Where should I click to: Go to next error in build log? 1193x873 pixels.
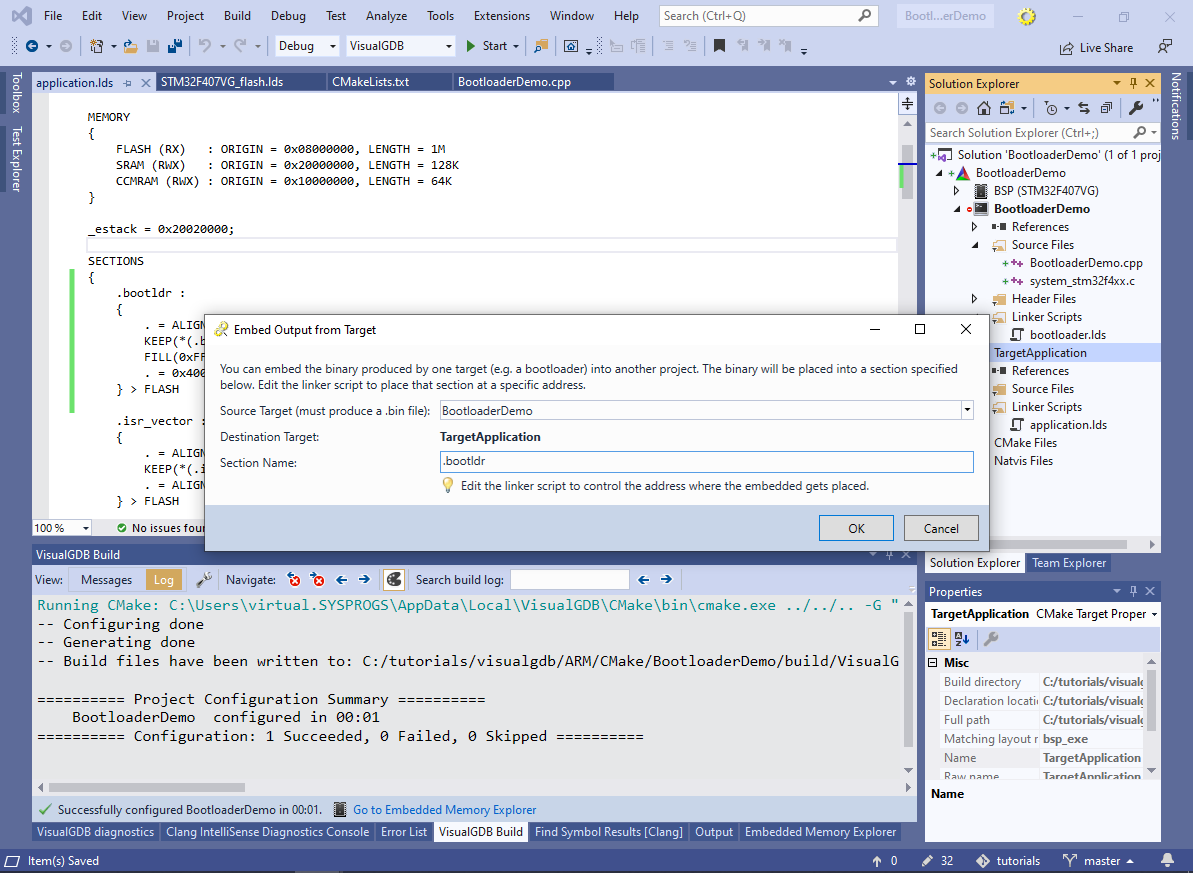tap(318, 580)
